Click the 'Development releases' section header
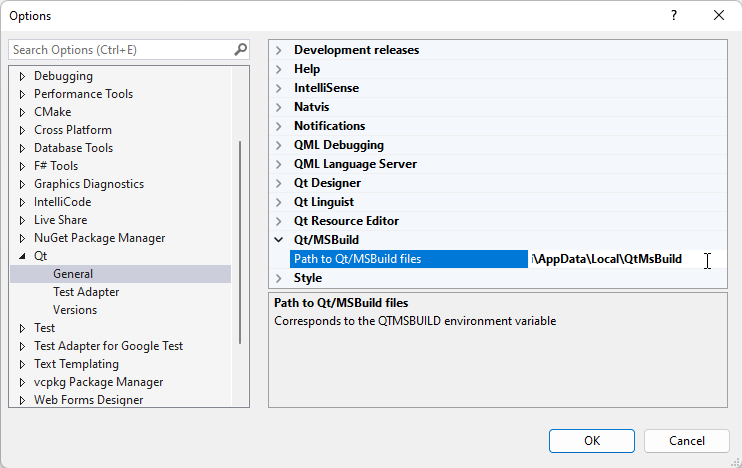Viewport: 742px width, 468px height. point(356,50)
